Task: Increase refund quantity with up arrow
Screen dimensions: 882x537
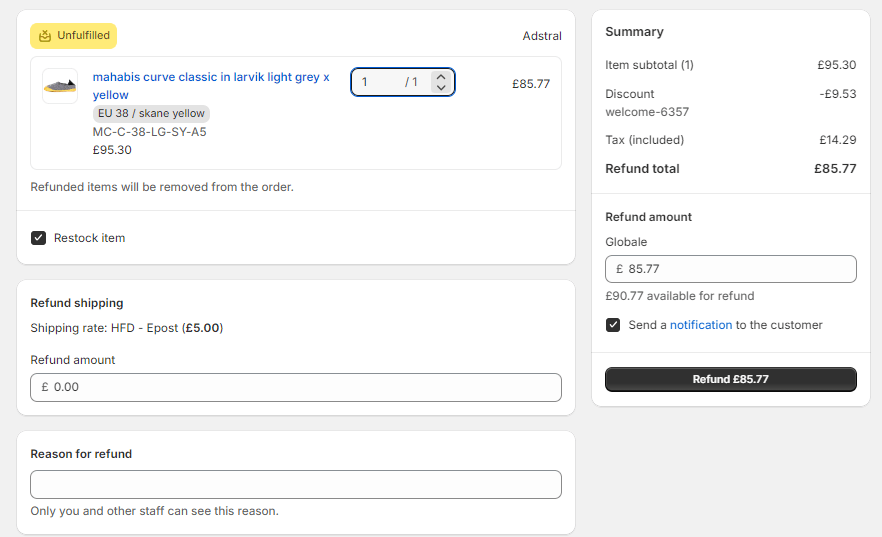Action: pos(442,77)
